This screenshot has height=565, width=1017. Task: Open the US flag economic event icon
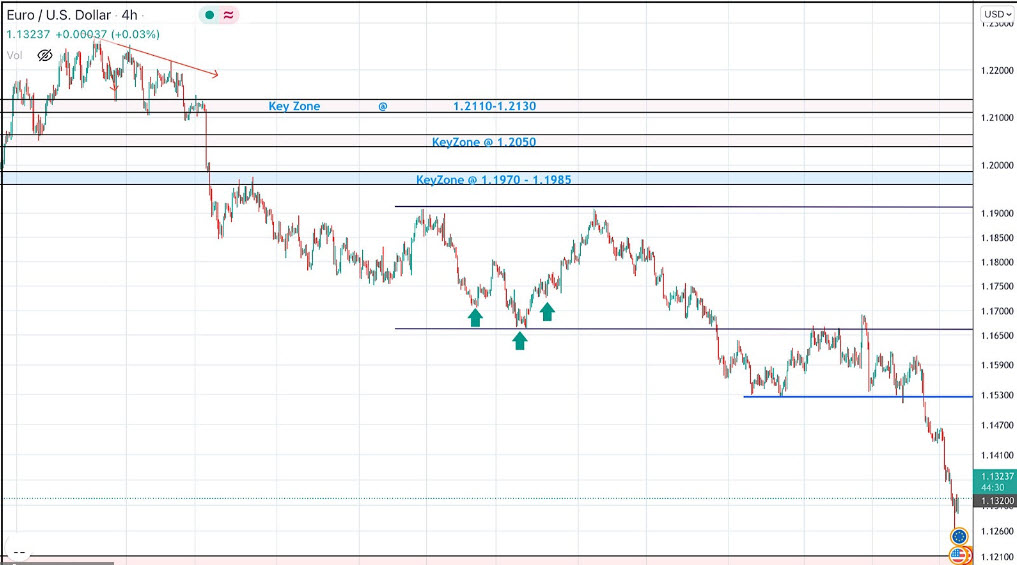coord(960,554)
